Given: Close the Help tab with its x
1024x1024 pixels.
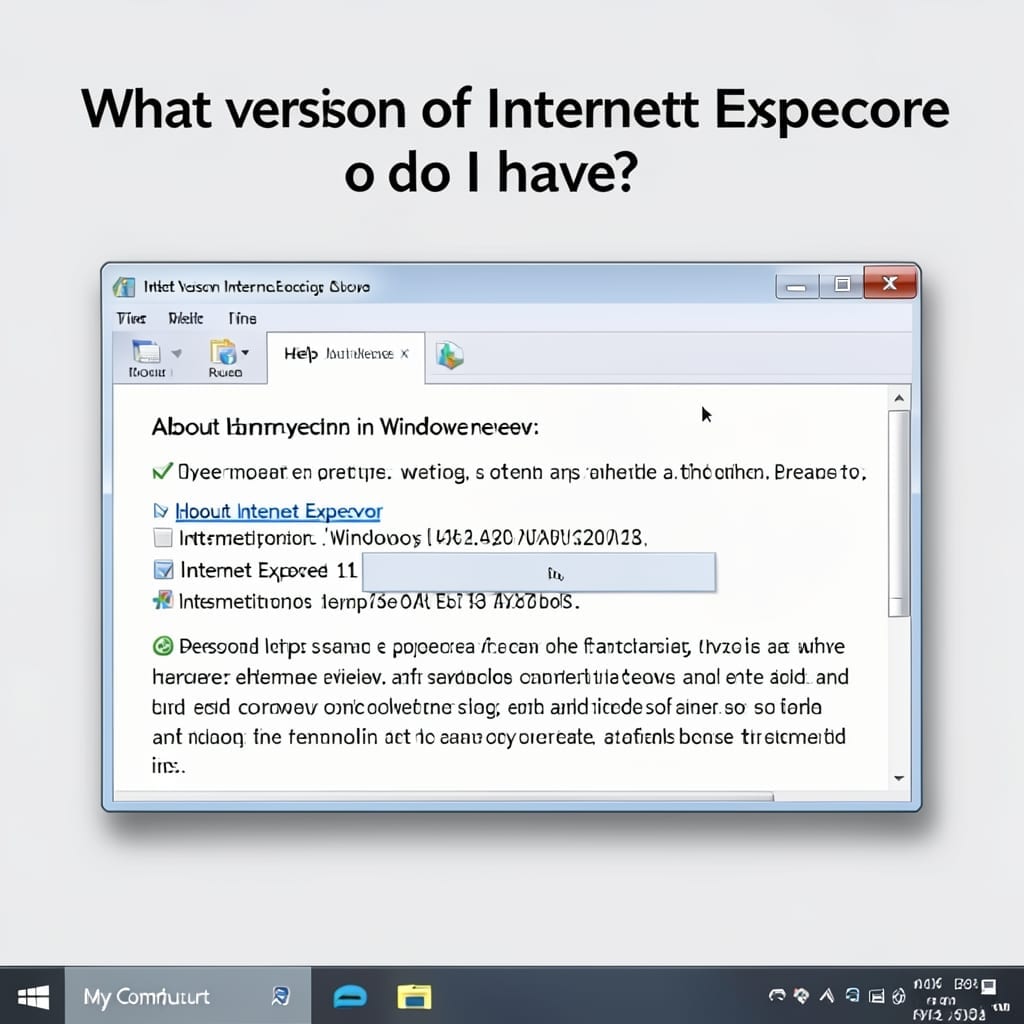Looking at the screenshot, I should [x=404, y=353].
